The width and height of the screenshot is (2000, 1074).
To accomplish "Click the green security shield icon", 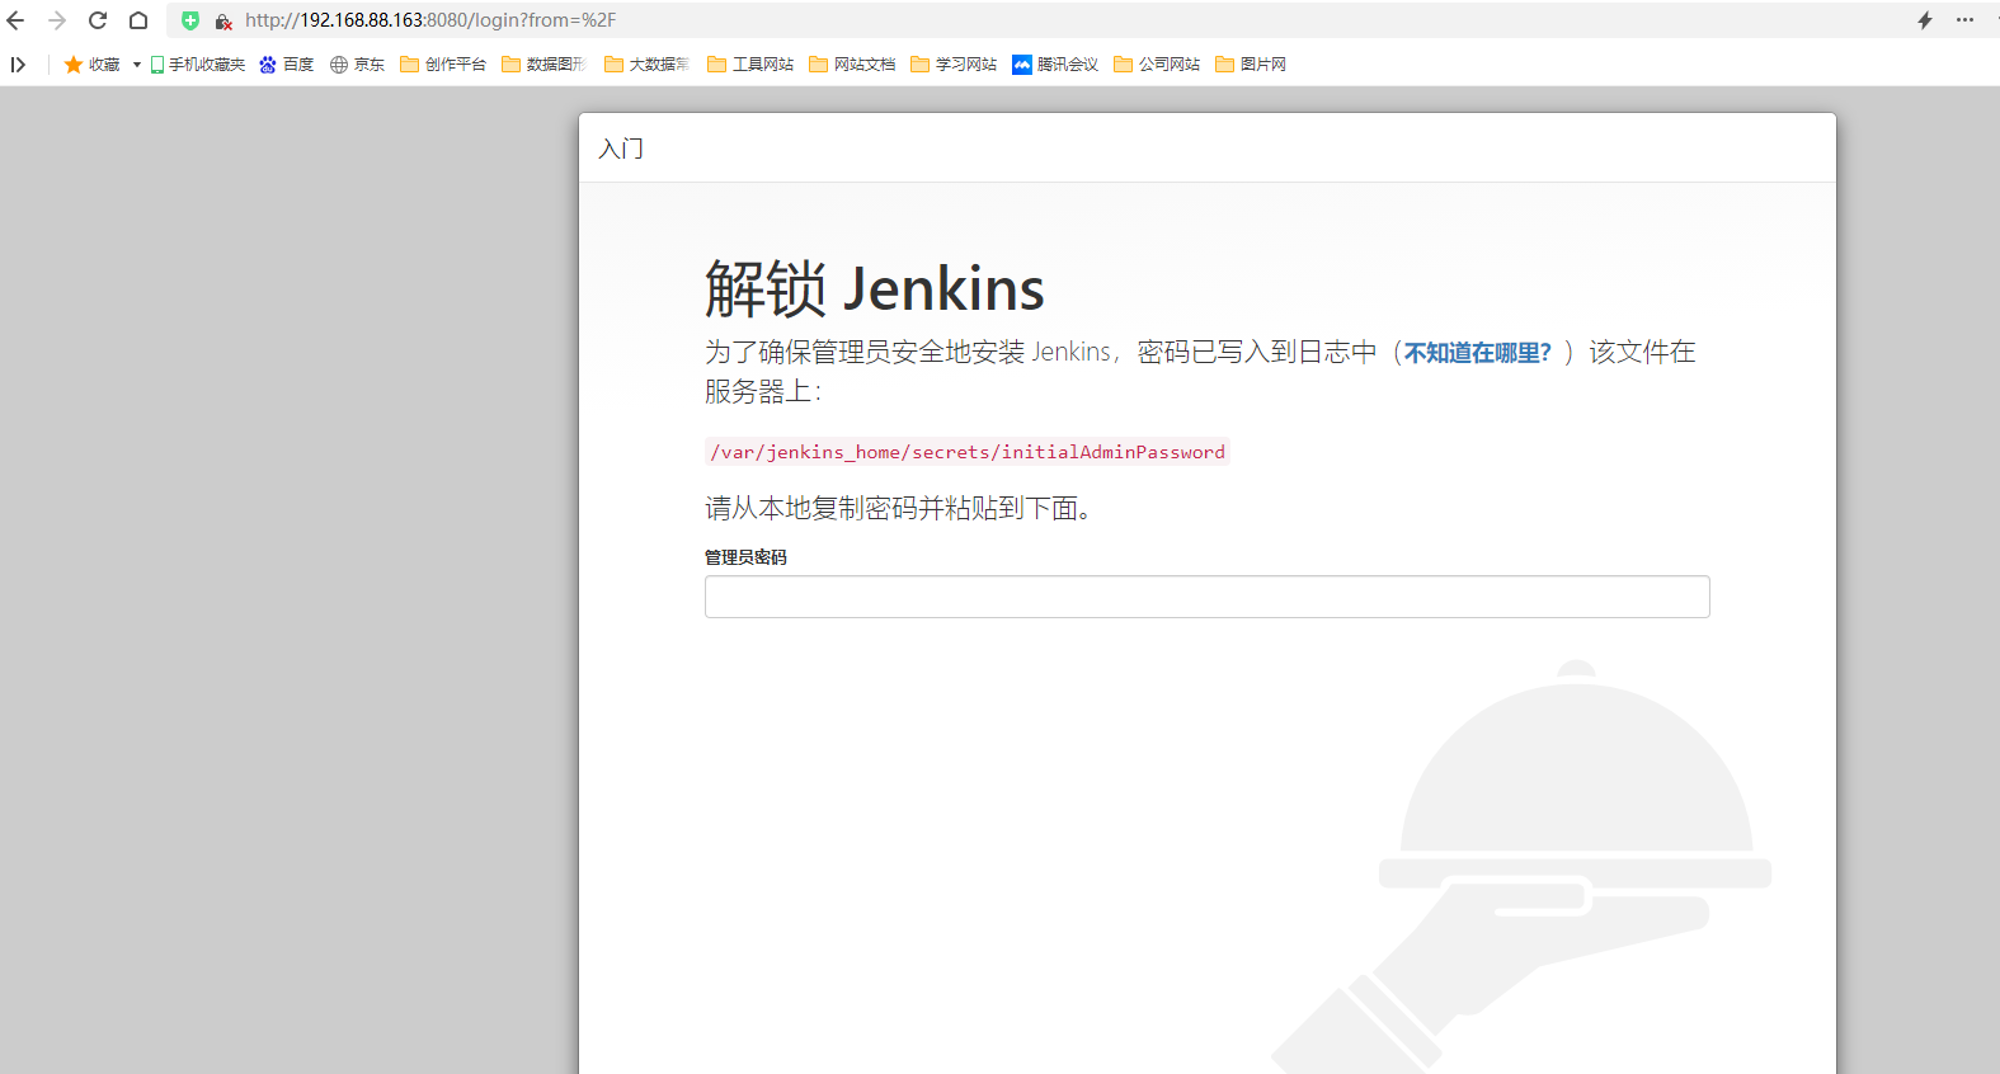I will coord(190,20).
